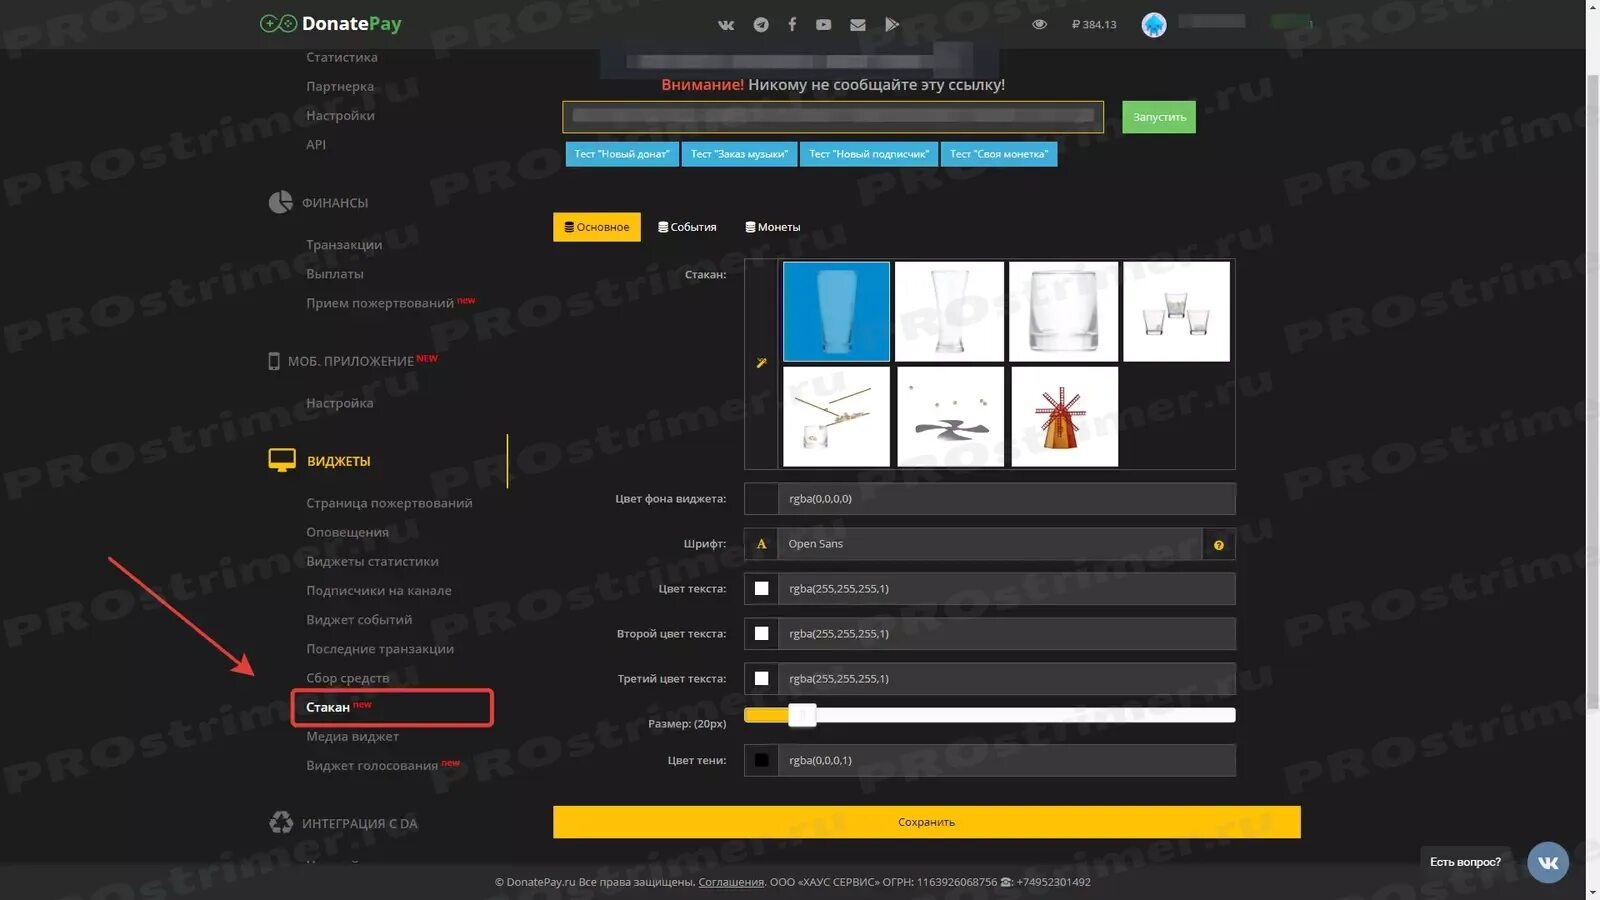This screenshot has width=1600, height=900.
Task: Select the windmill thumbnail
Action: (x=1064, y=416)
